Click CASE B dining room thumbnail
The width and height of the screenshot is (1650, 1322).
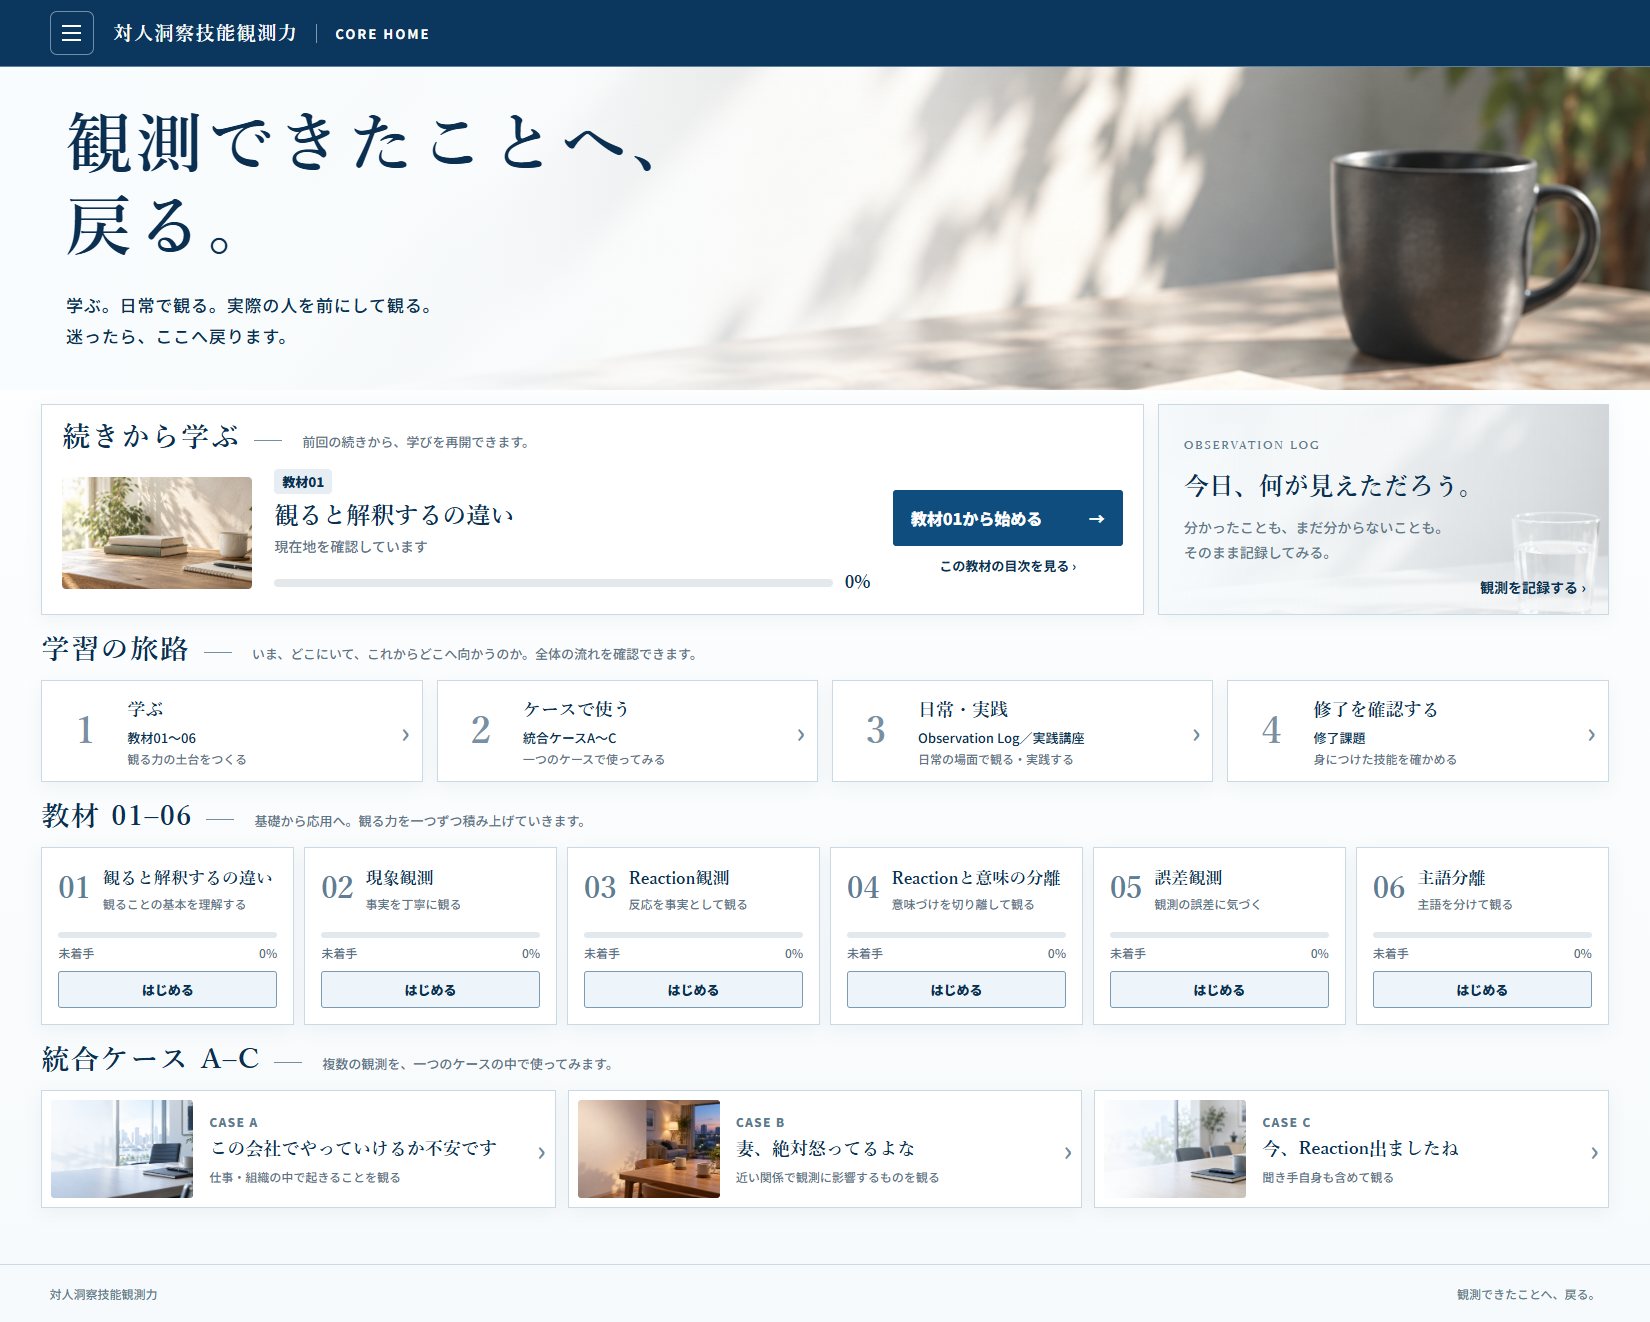649,1149
